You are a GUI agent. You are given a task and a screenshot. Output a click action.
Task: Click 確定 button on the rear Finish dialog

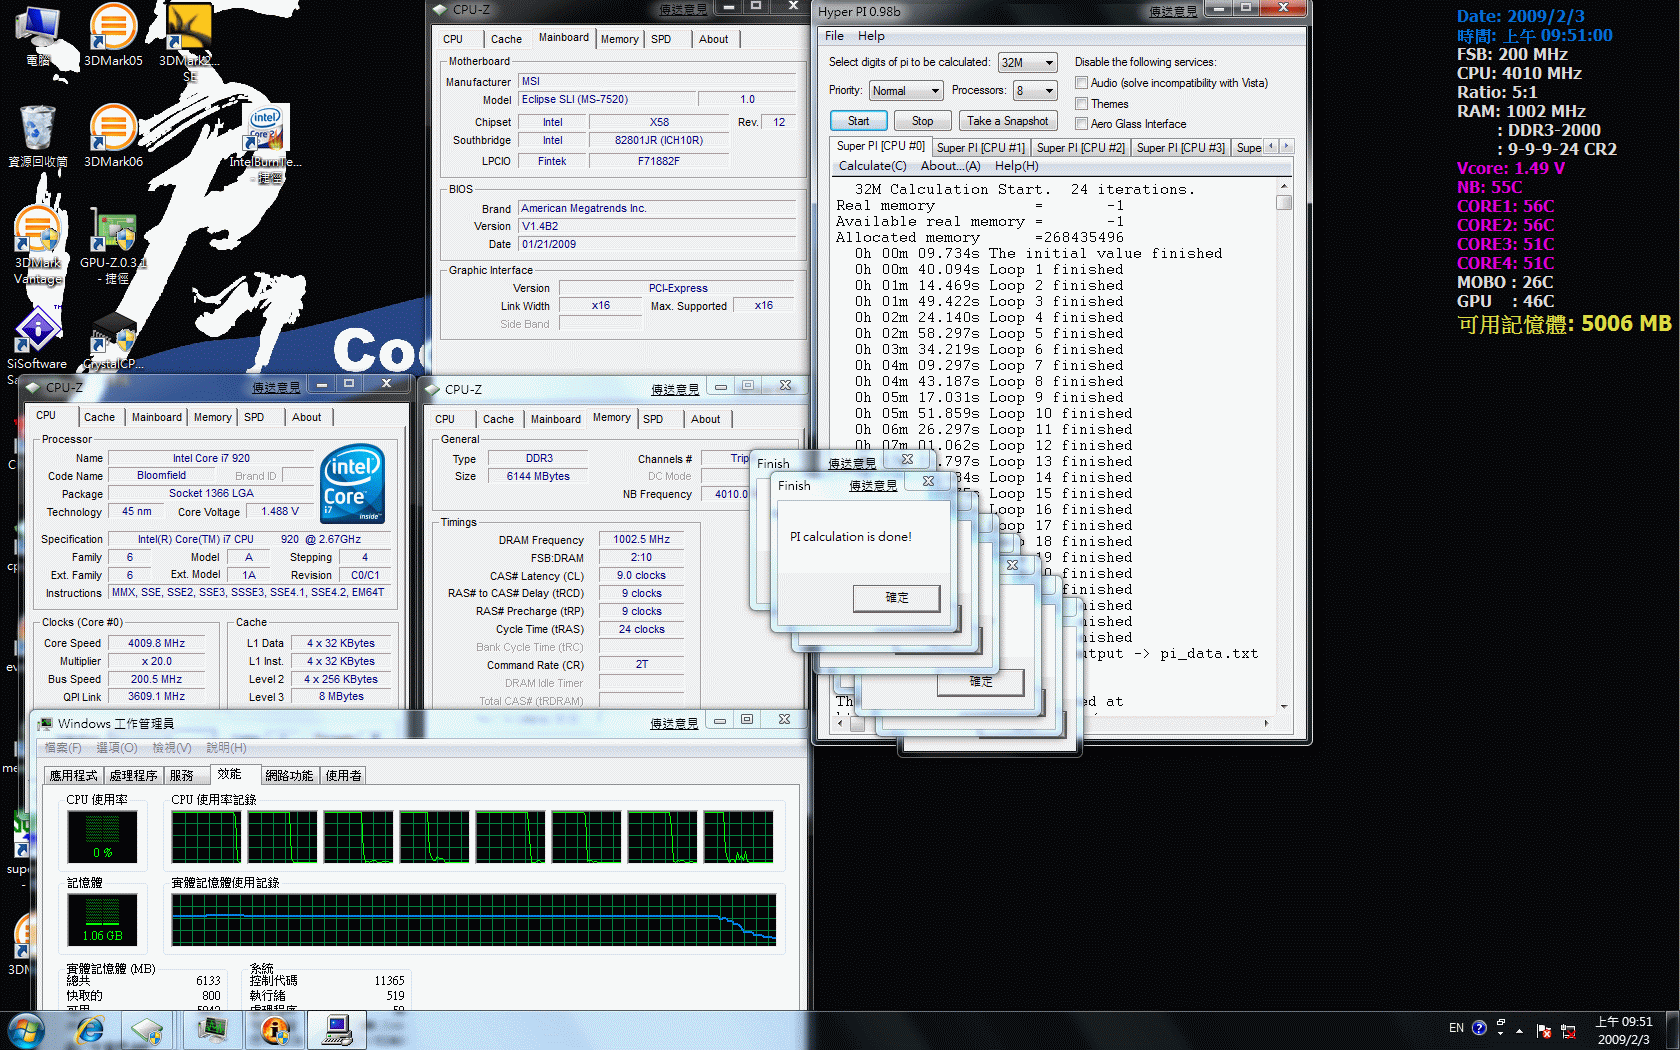click(x=981, y=682)
